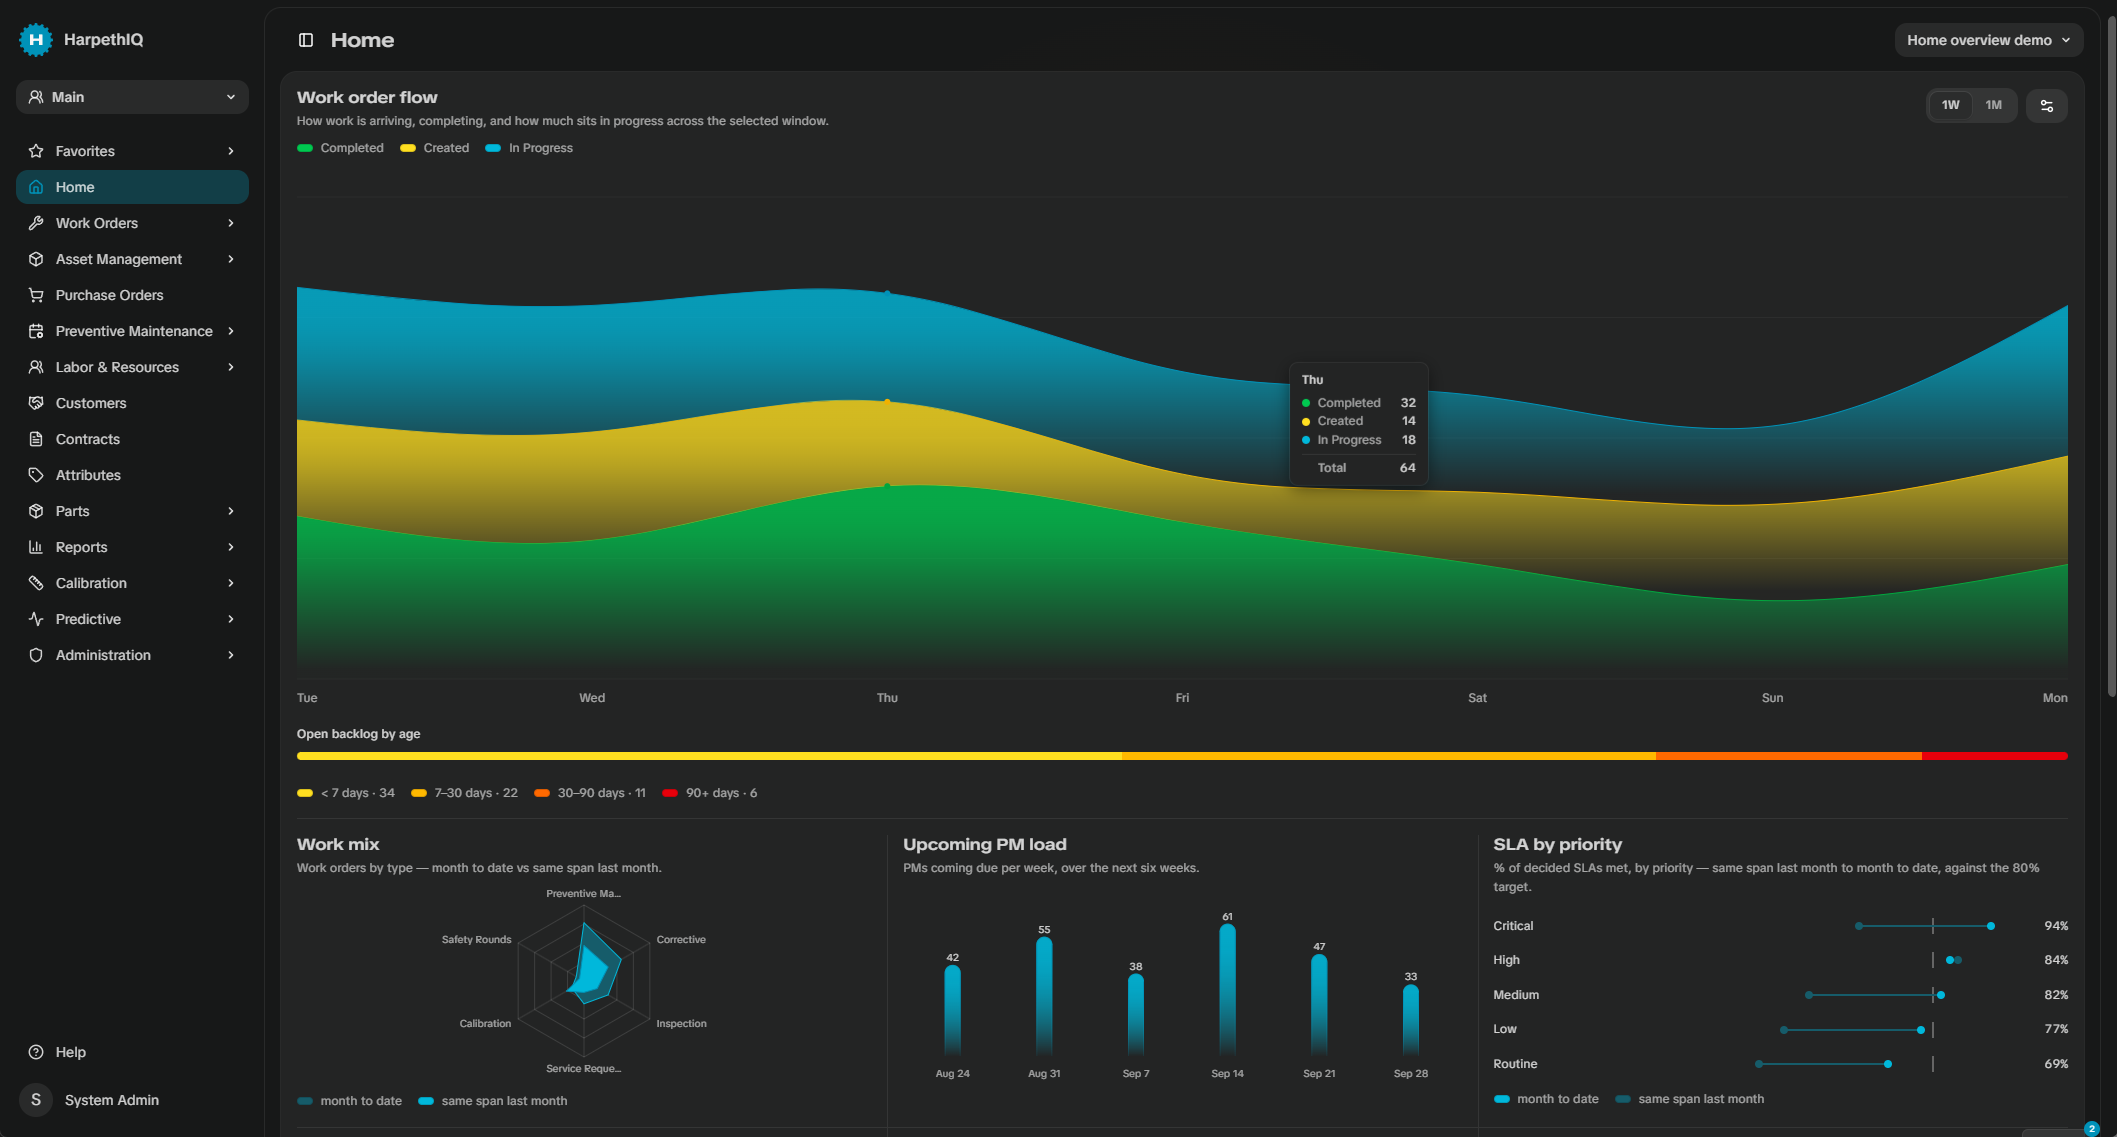Expand the Labor & Resources chevron
The width and height of the screenshot is (2117, 1137).
[x=231, y=367]
